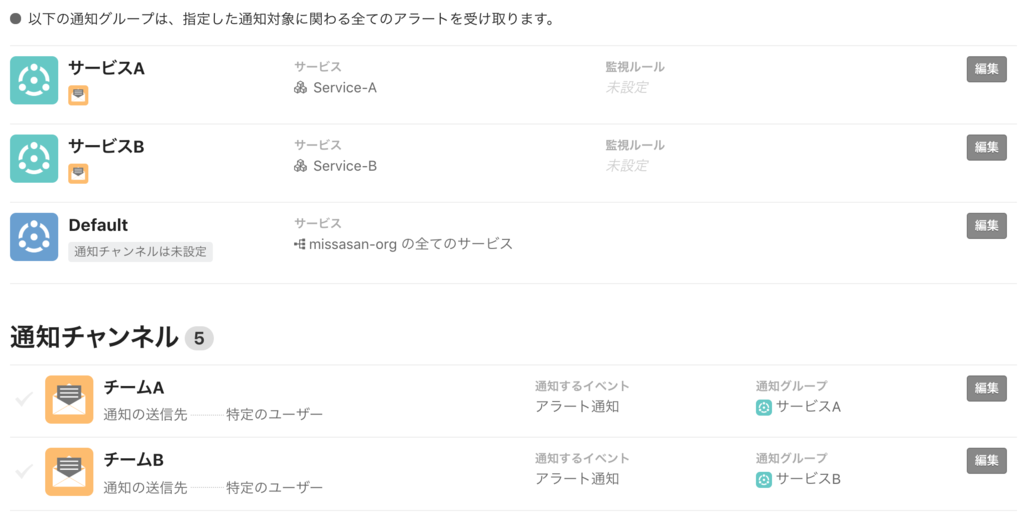Click the サービスA notification group icon

click(34, 81)
